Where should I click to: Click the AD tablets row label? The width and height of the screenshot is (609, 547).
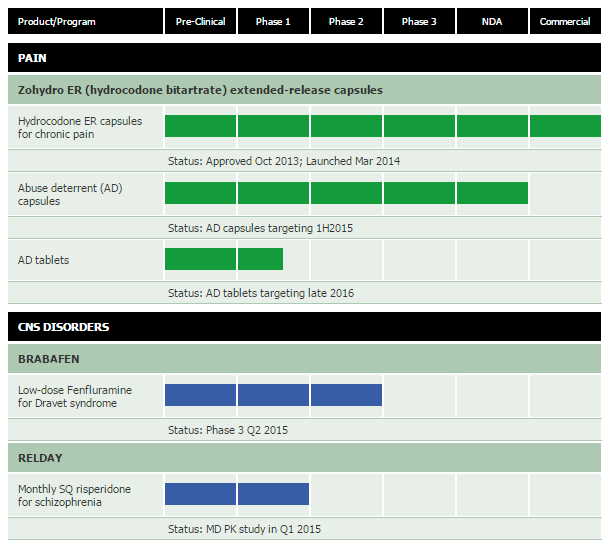[x=44, y=260]
